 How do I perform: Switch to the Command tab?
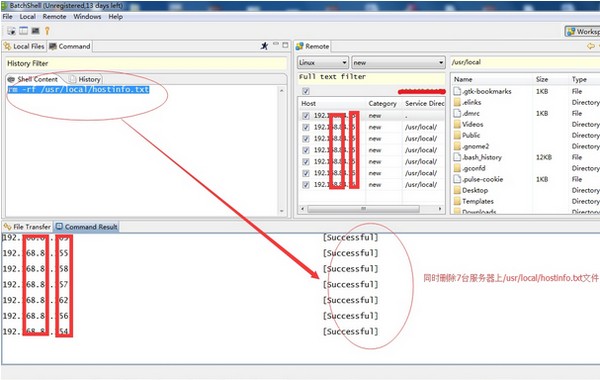70,46
